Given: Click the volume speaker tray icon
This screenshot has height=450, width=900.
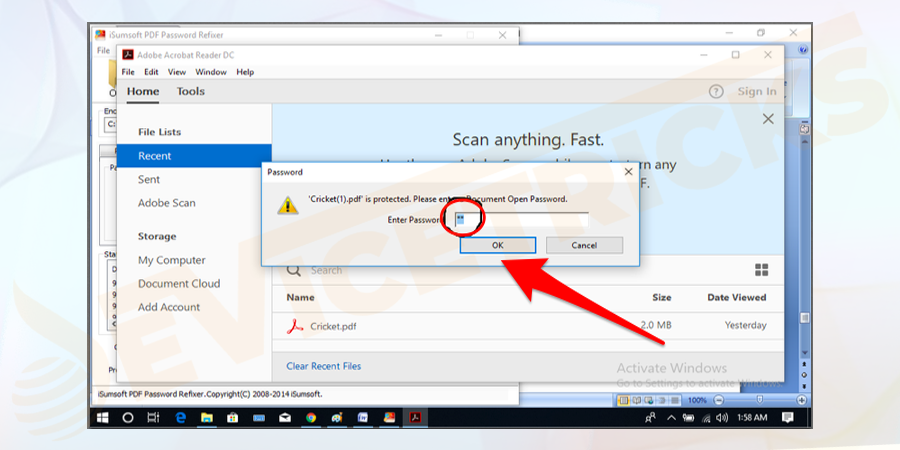Looking at the screenshot, I should coord(722,418).
